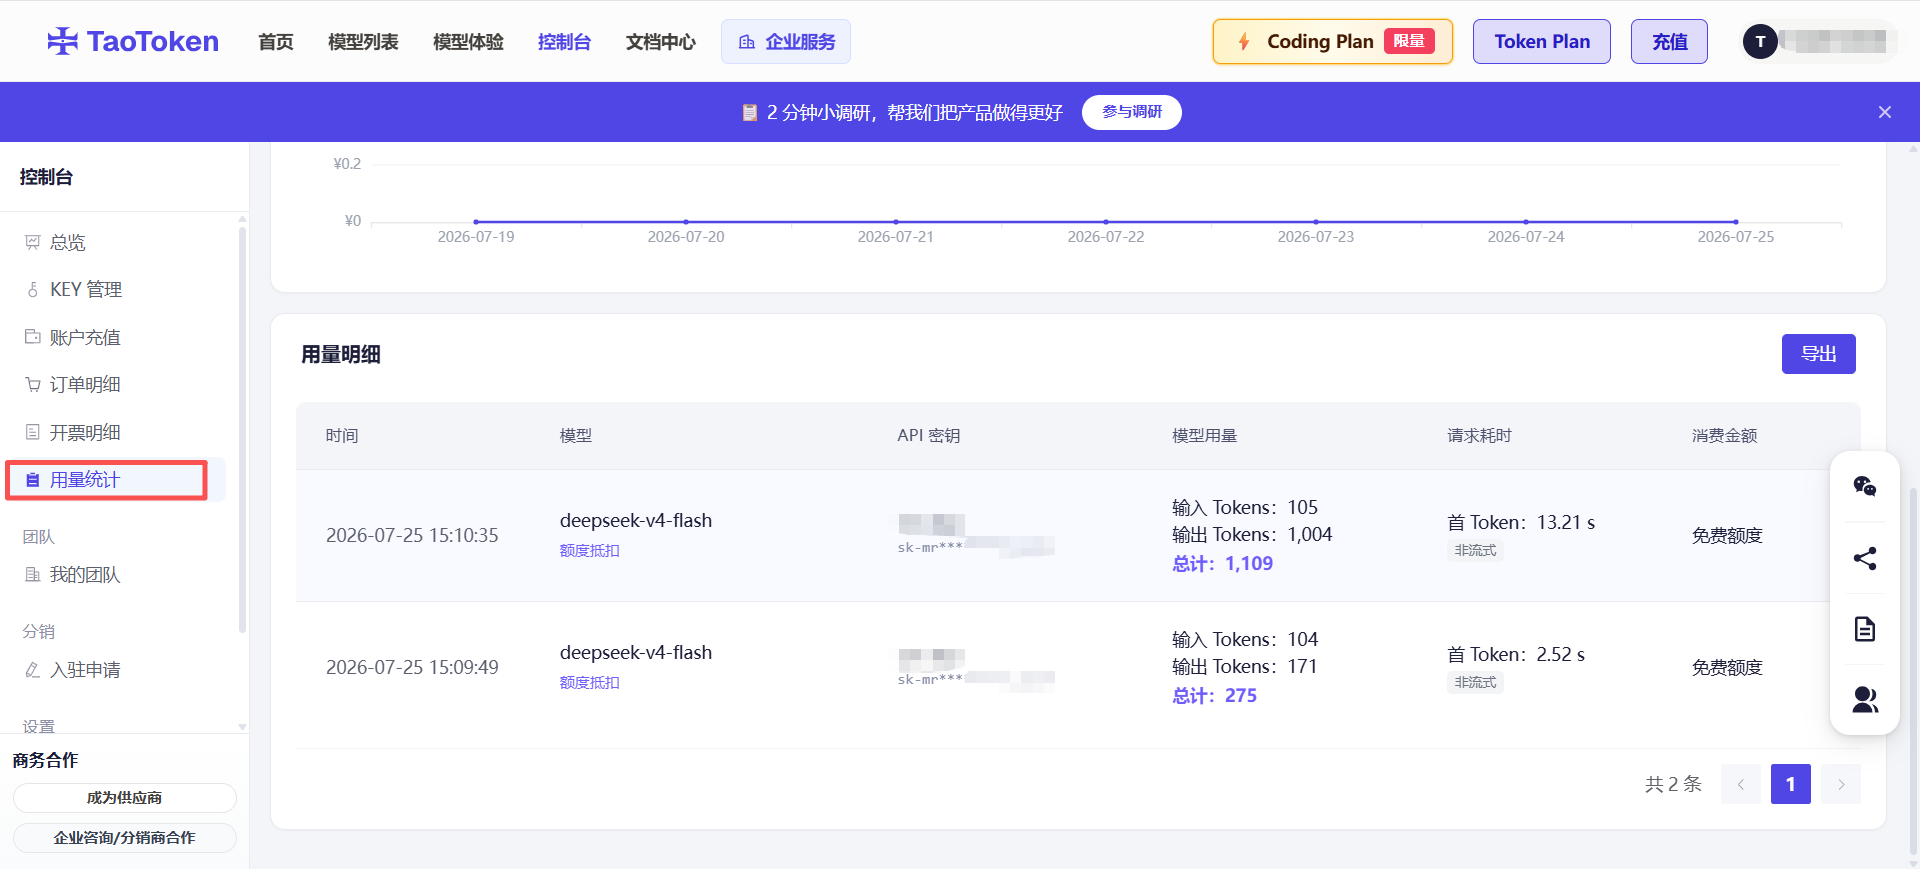Select page 1 in pagination
Image resolution: width=1920 pixels, height=869 pixels.
1790,784
